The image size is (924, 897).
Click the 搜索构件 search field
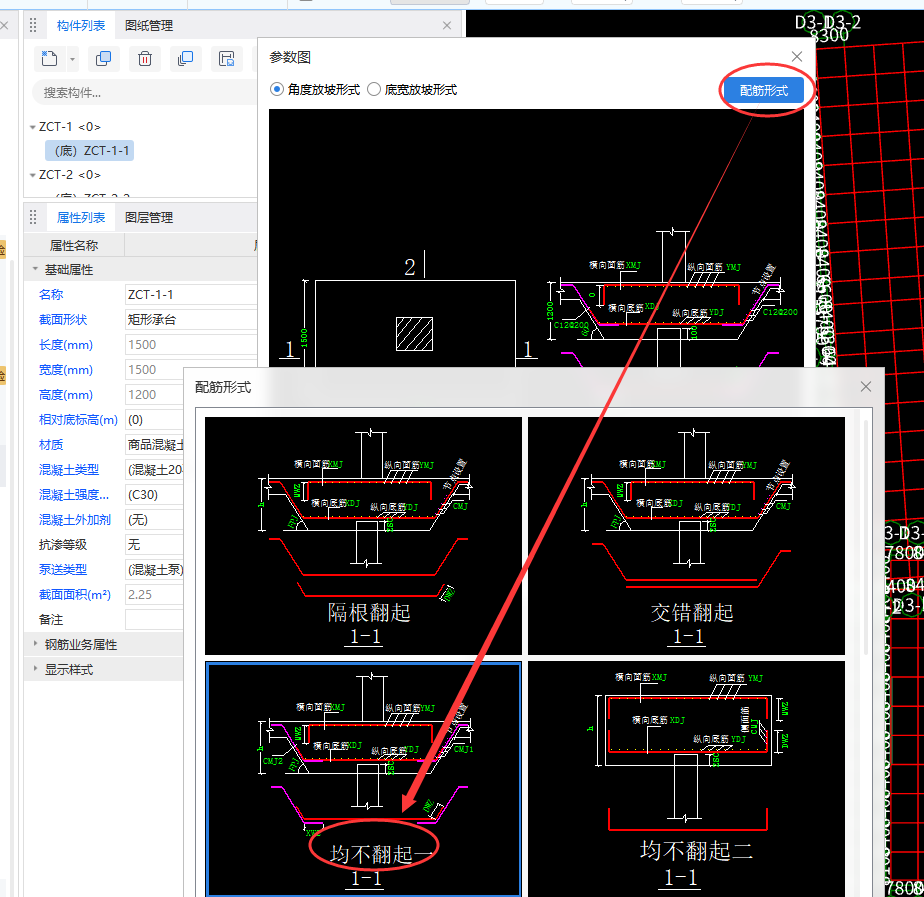click(140, 93)
